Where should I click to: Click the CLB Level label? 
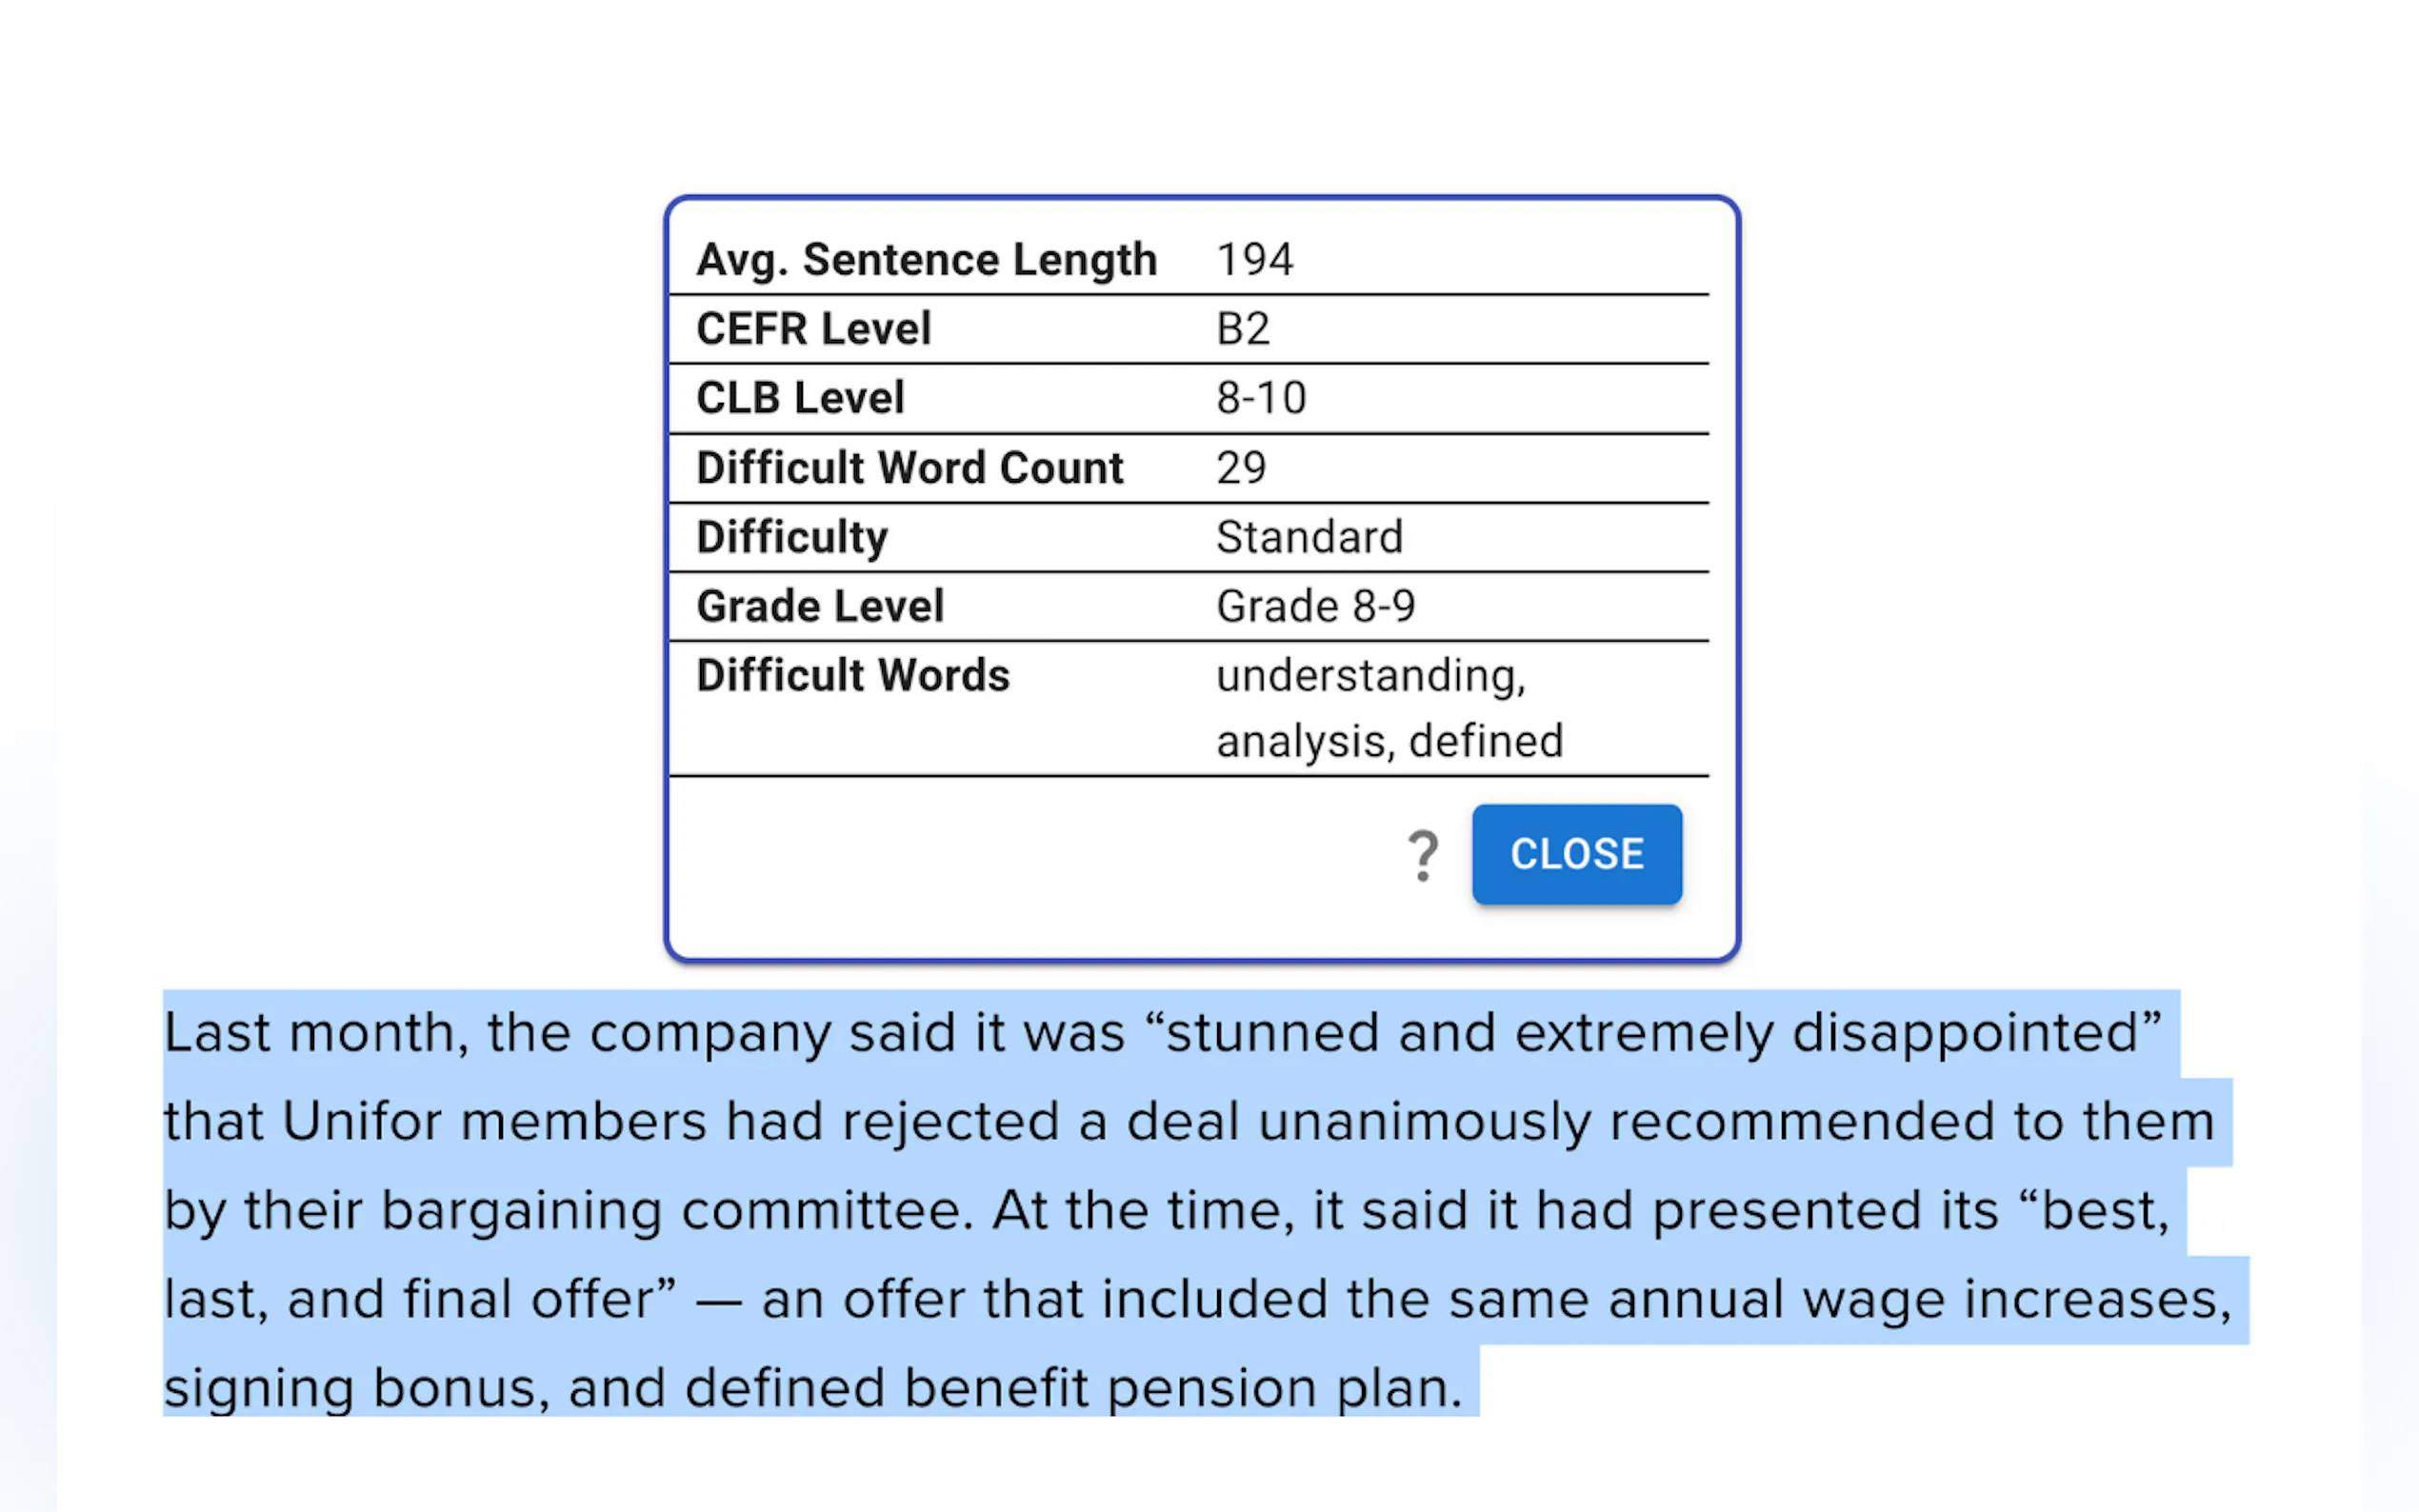point(800,398)
